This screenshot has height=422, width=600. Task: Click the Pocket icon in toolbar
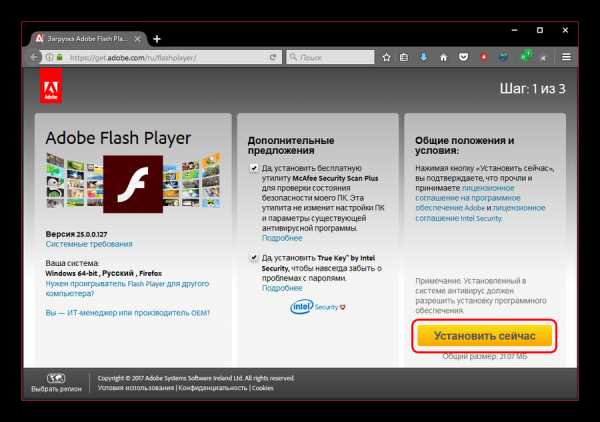[x=463, y=57]
